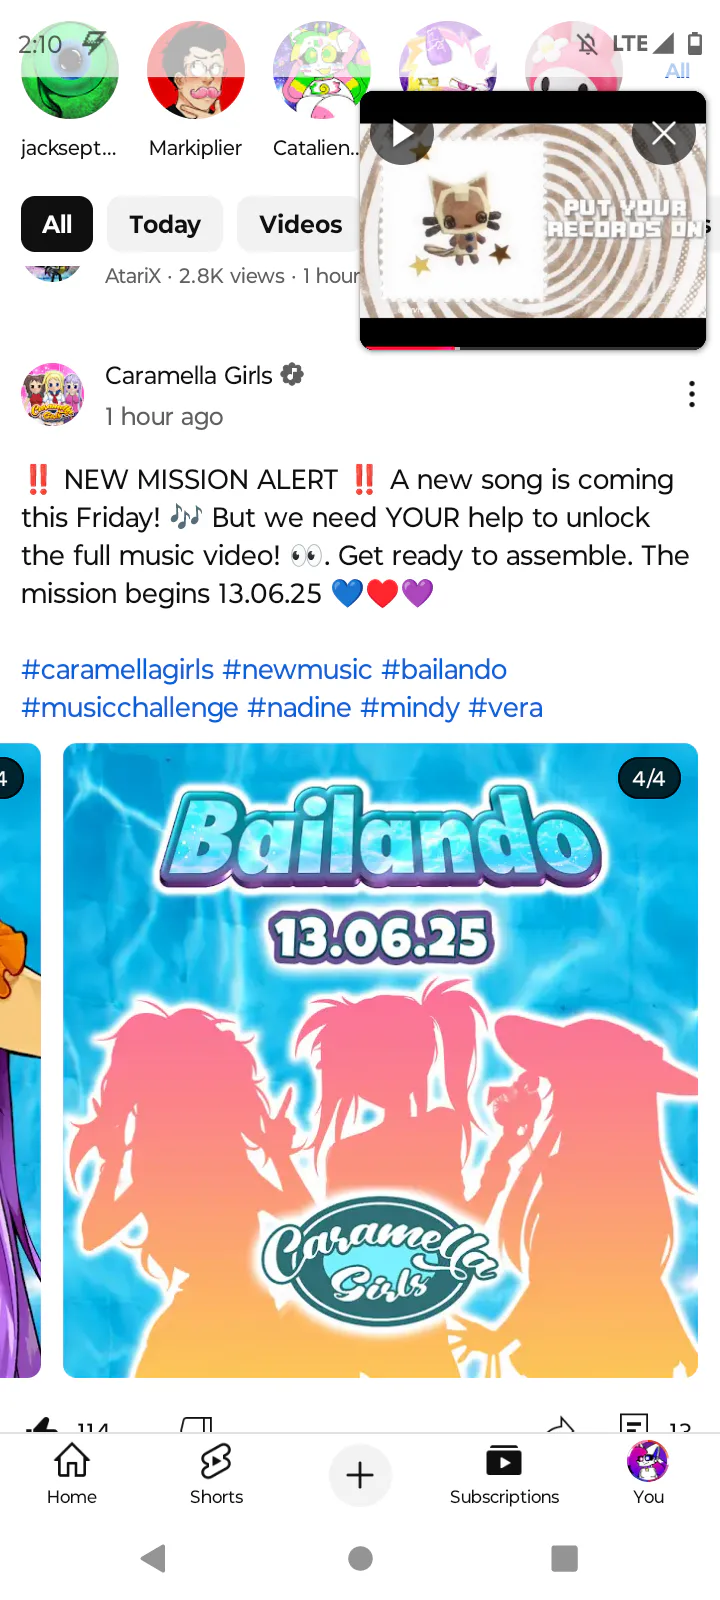This screenshot has height=1600, width=720.
Task: Tap the #caramellagirls hashtag
Action: coord(118,669)
